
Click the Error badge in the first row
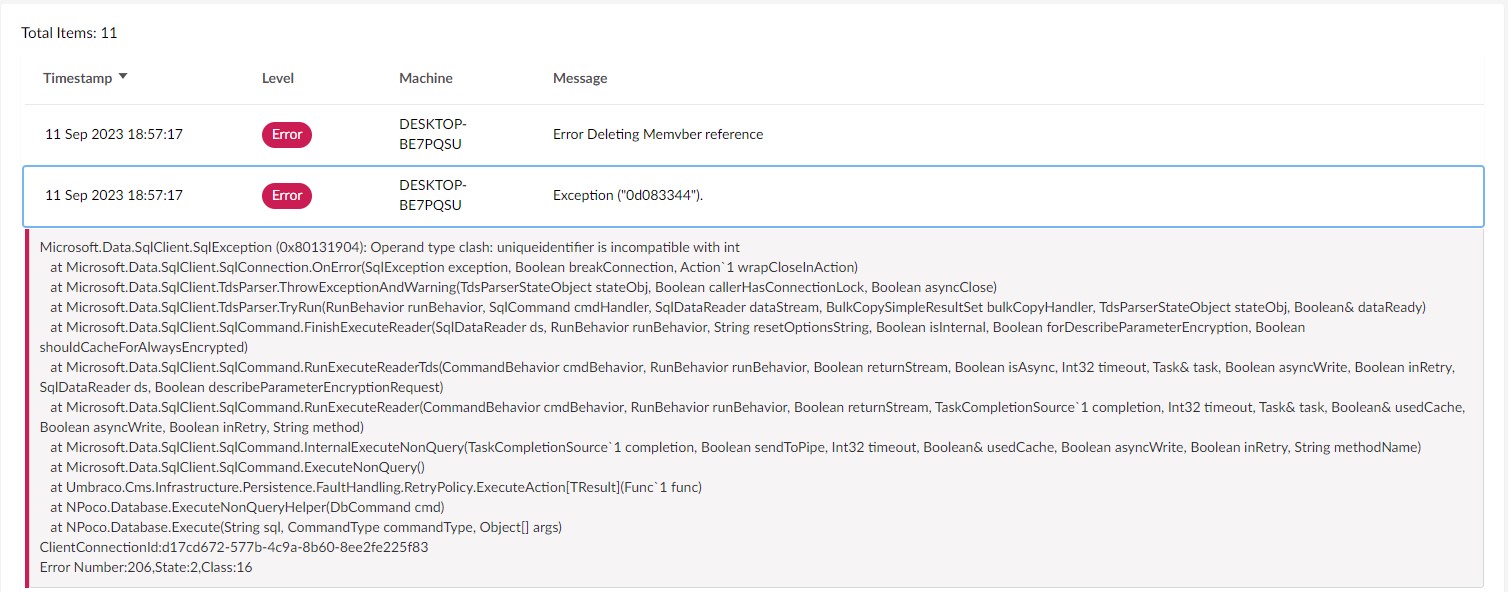(x=287, y=135)
